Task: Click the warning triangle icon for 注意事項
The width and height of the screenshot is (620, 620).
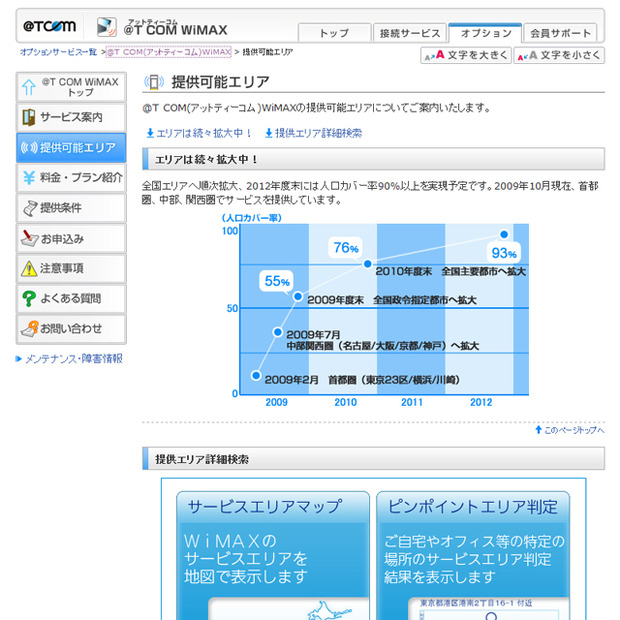Action: (29, 268)
